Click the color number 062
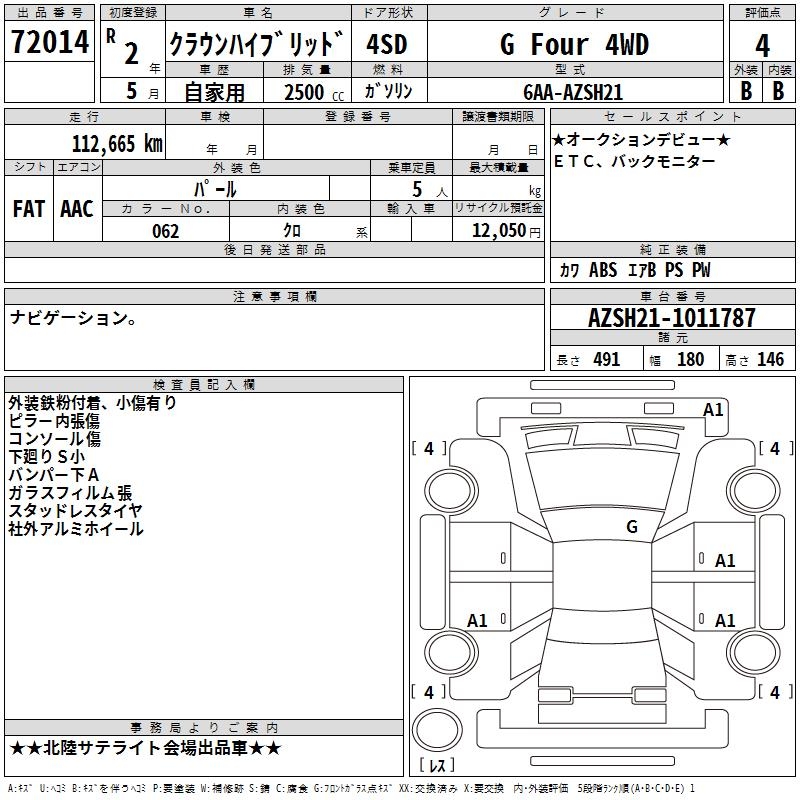 tap(166, 231)
